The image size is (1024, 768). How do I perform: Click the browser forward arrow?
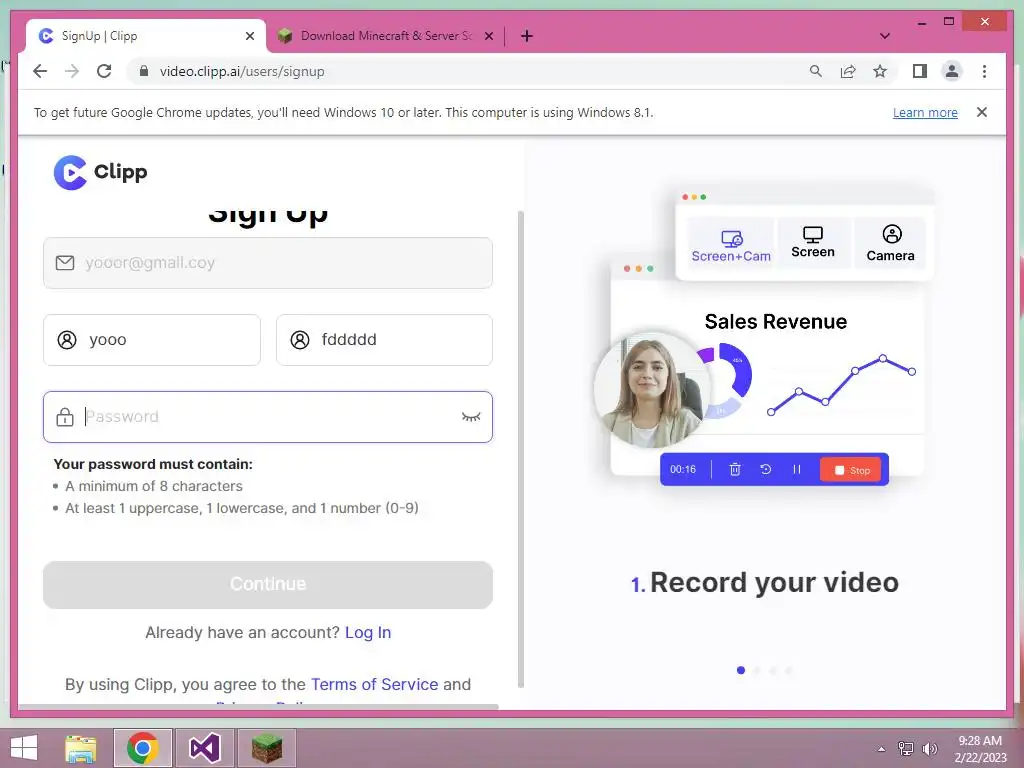72,71
